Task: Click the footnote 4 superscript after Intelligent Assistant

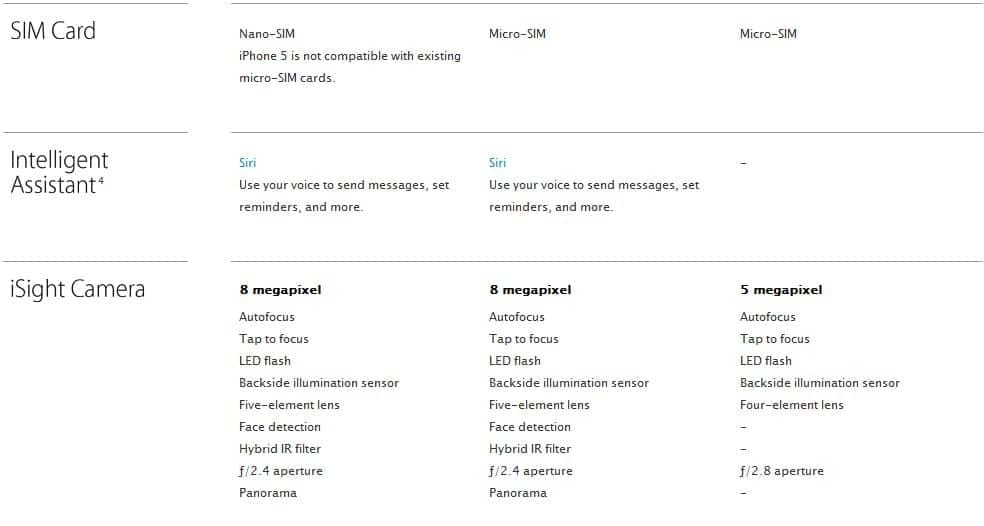Action: click(x=101, y=180)
